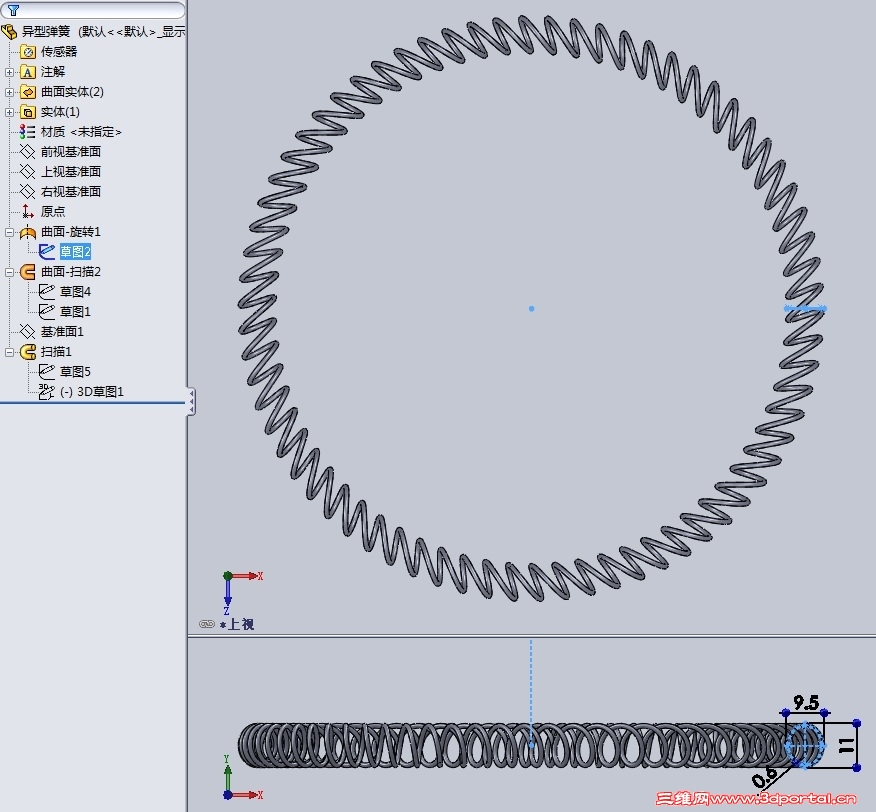Select the 右视基准面 label
The image size is (876, 812).
(70, 192)
